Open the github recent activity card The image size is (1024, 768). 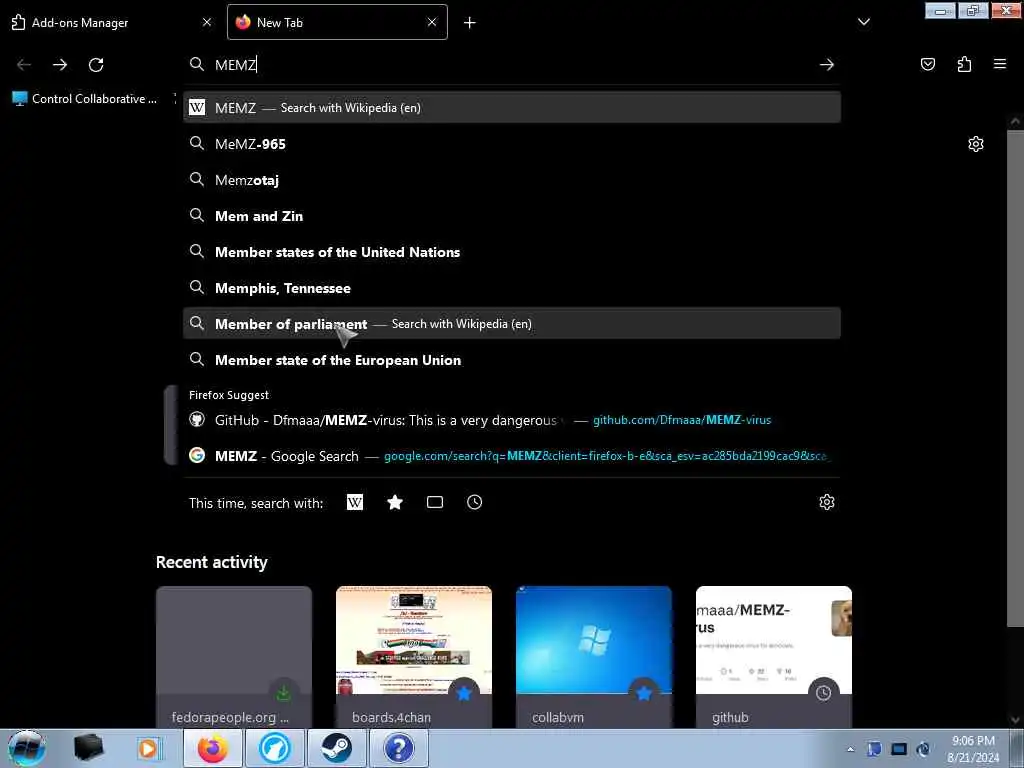pos(774,657)
